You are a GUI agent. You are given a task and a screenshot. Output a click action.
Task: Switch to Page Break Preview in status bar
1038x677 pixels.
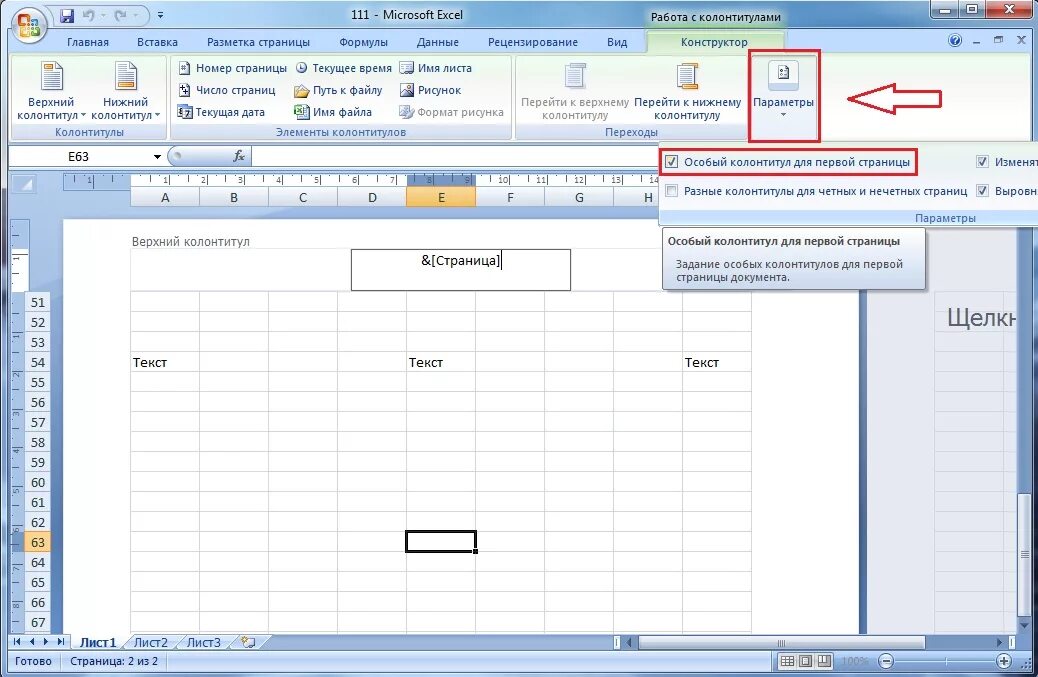point(824,661)
